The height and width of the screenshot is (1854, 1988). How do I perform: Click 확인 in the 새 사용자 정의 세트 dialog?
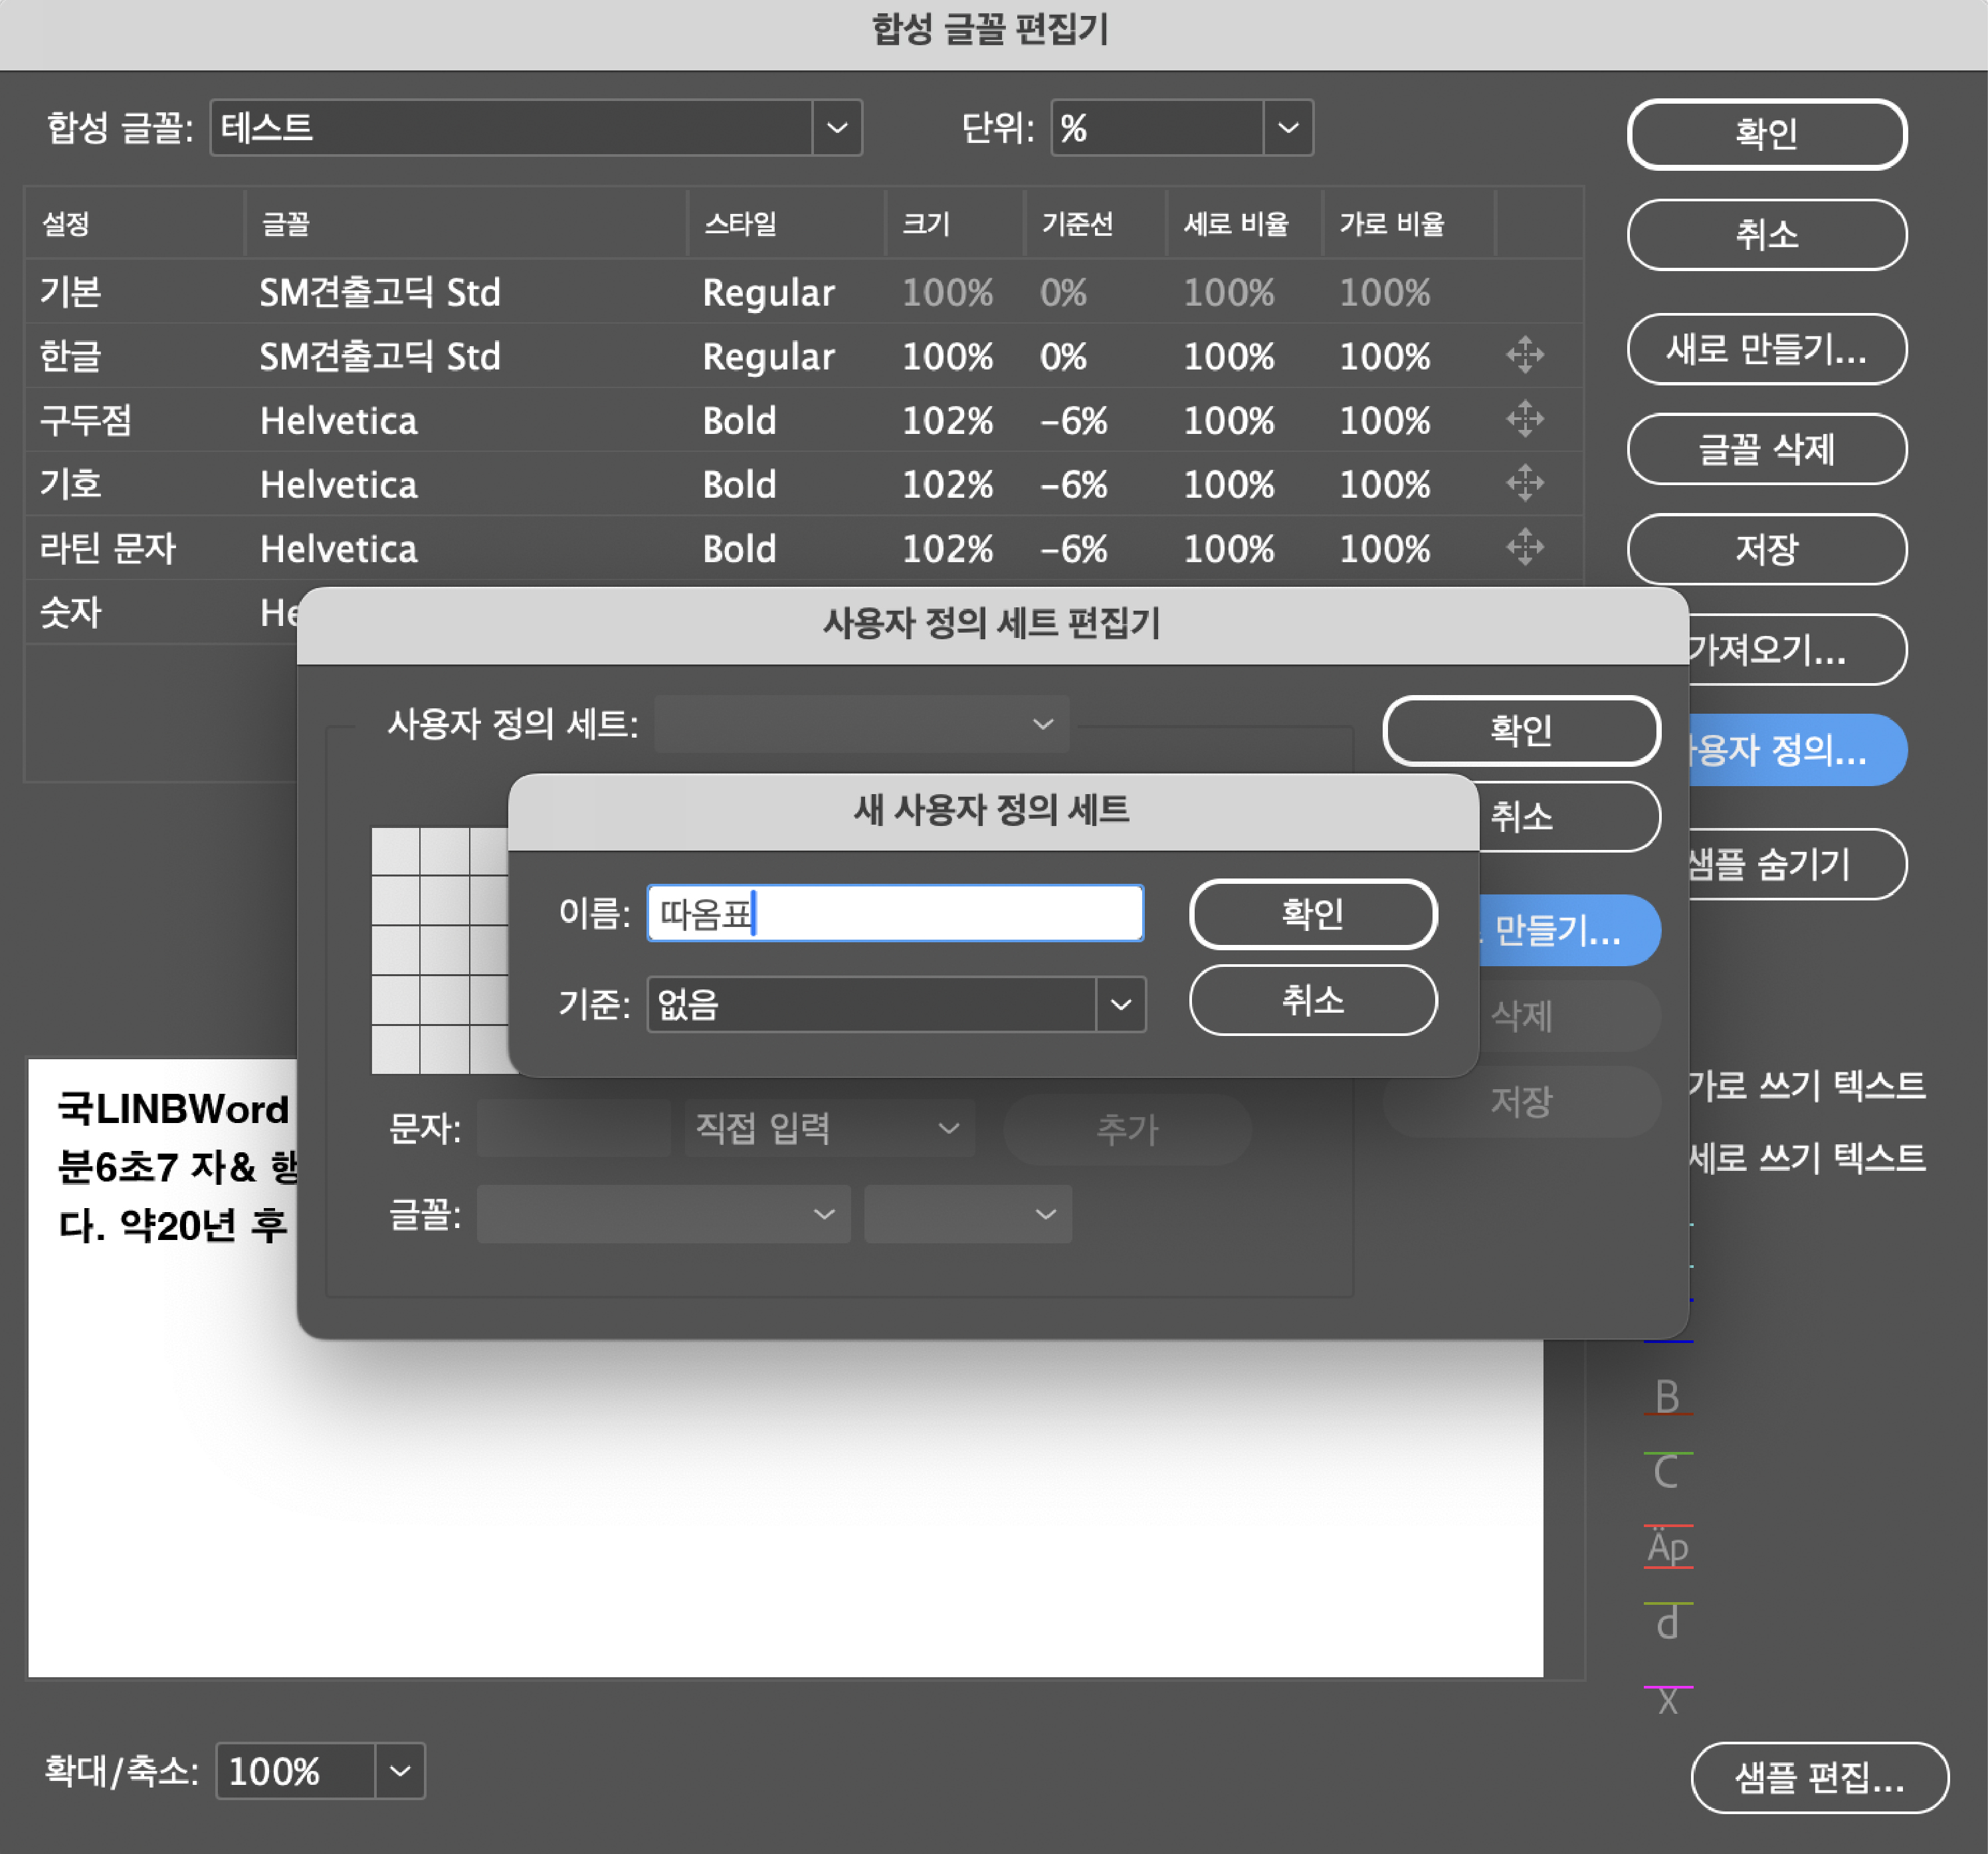(x=1312, y=914)
